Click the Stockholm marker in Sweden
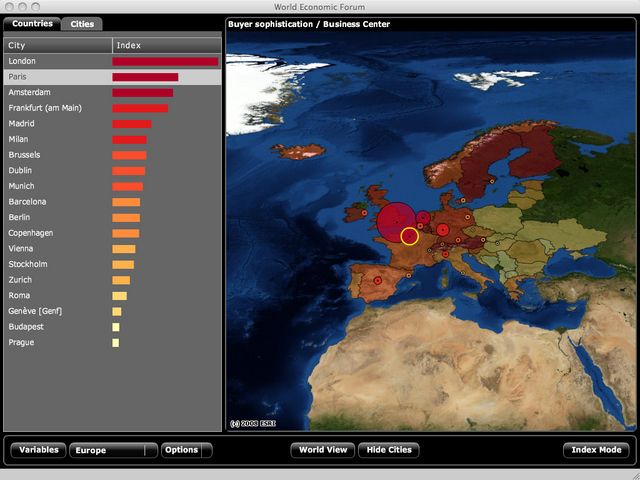640x480 pixels. click(x=492, y=181)
